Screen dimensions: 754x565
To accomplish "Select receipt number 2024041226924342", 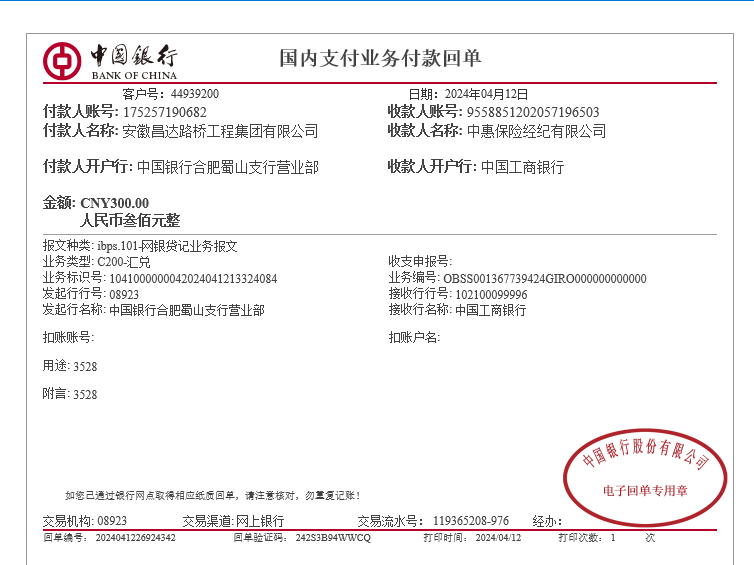I will pyautogui.click(x=136, y=537).
